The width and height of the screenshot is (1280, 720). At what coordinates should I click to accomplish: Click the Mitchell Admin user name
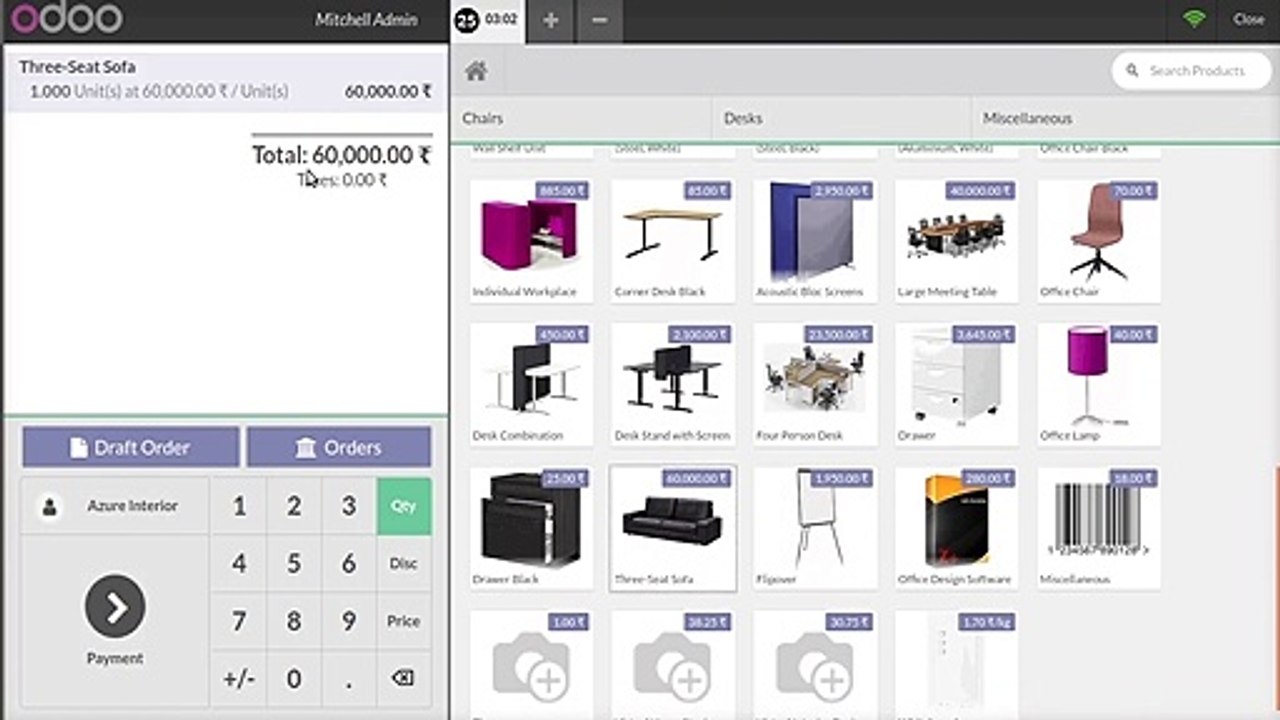(366, 19)
